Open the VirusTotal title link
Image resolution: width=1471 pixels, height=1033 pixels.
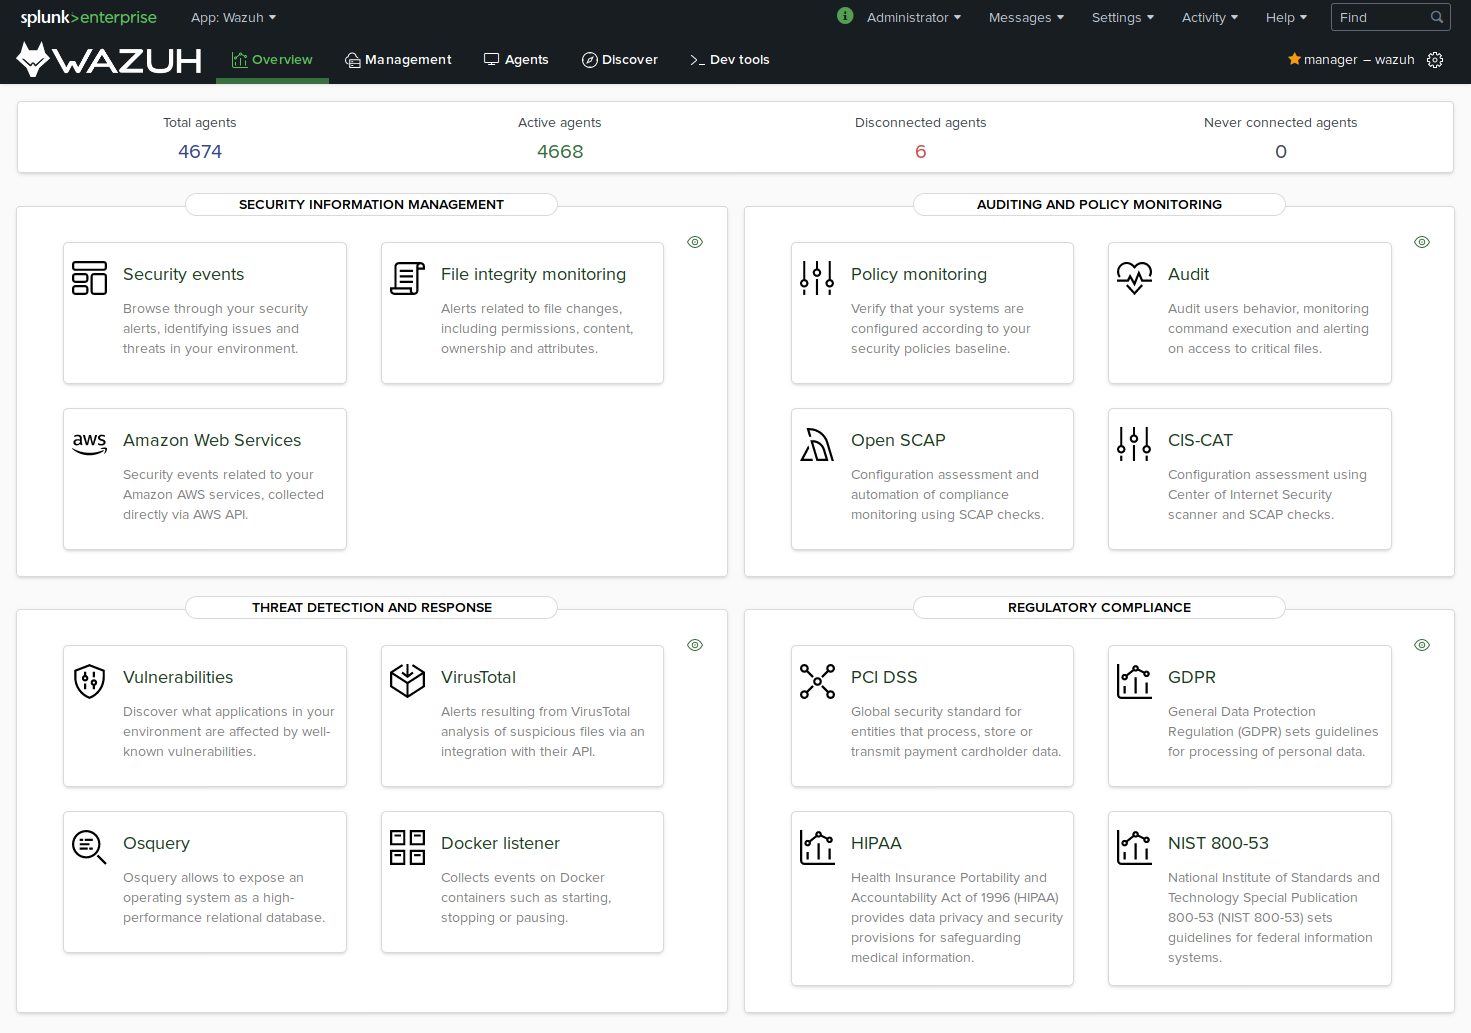478,677
